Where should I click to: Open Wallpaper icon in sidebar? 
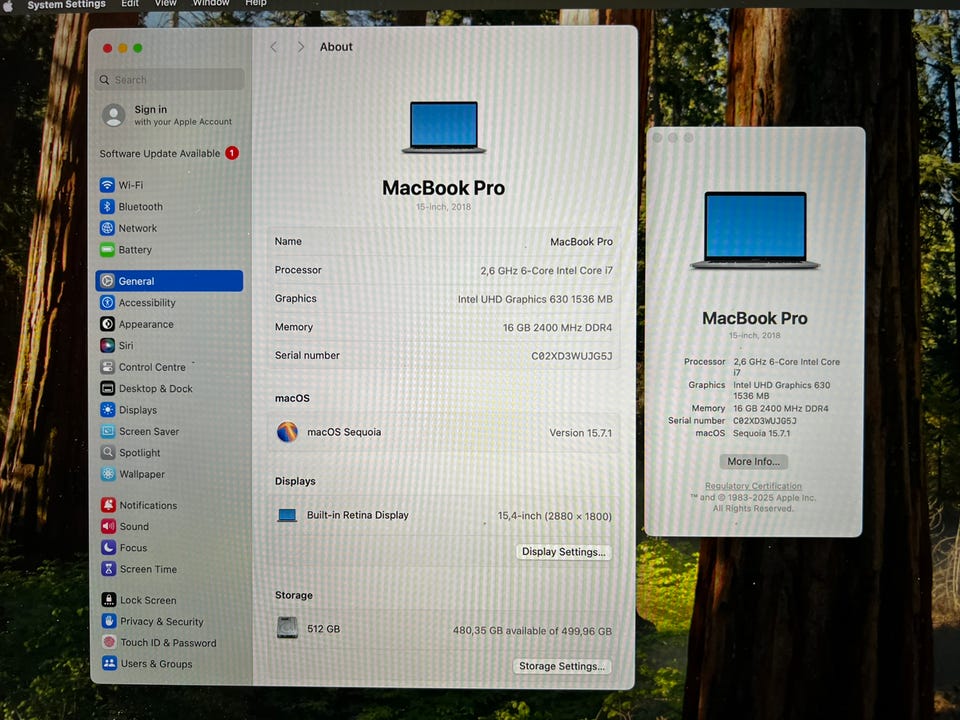tap(108, 474)
